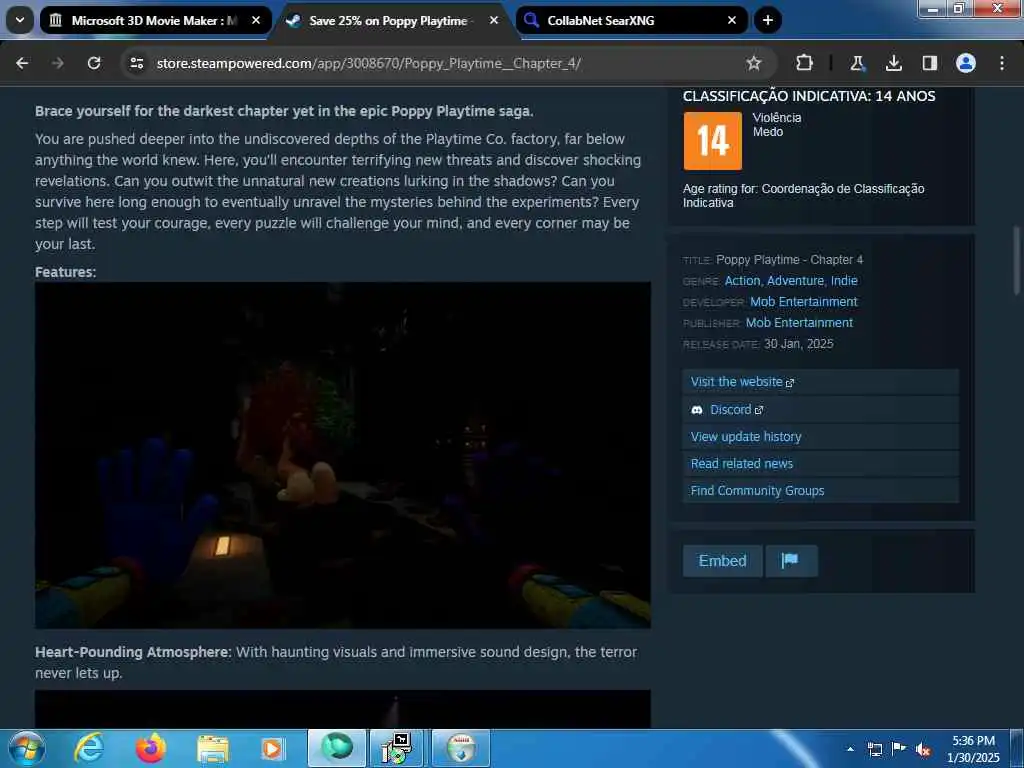Click the Show desktop strip
Viewport: 1024px width, 768px height.
coord(1017,748)
